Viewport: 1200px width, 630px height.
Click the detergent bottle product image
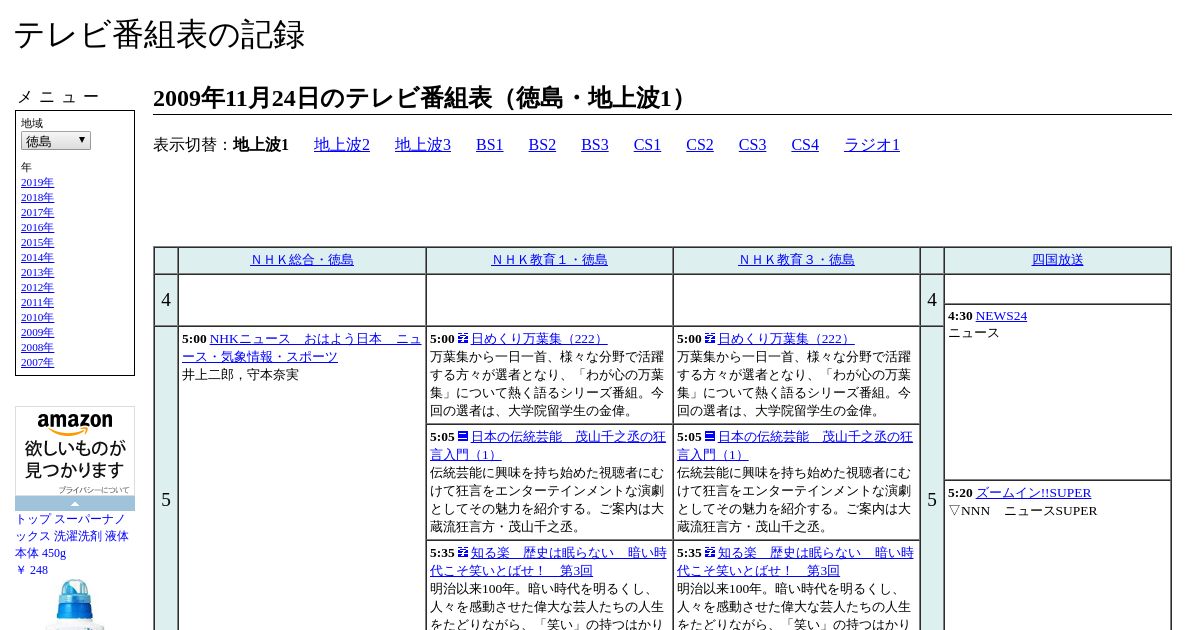click(74, 604)
